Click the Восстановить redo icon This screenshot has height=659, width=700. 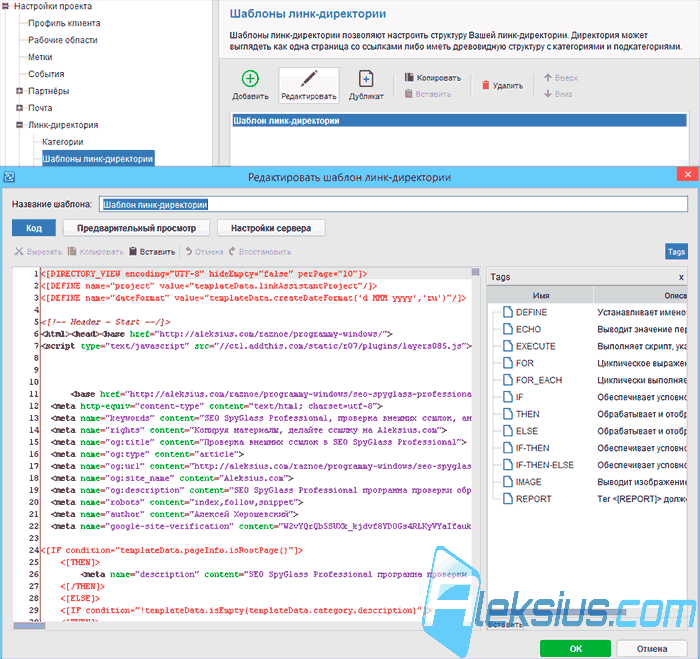232,251
